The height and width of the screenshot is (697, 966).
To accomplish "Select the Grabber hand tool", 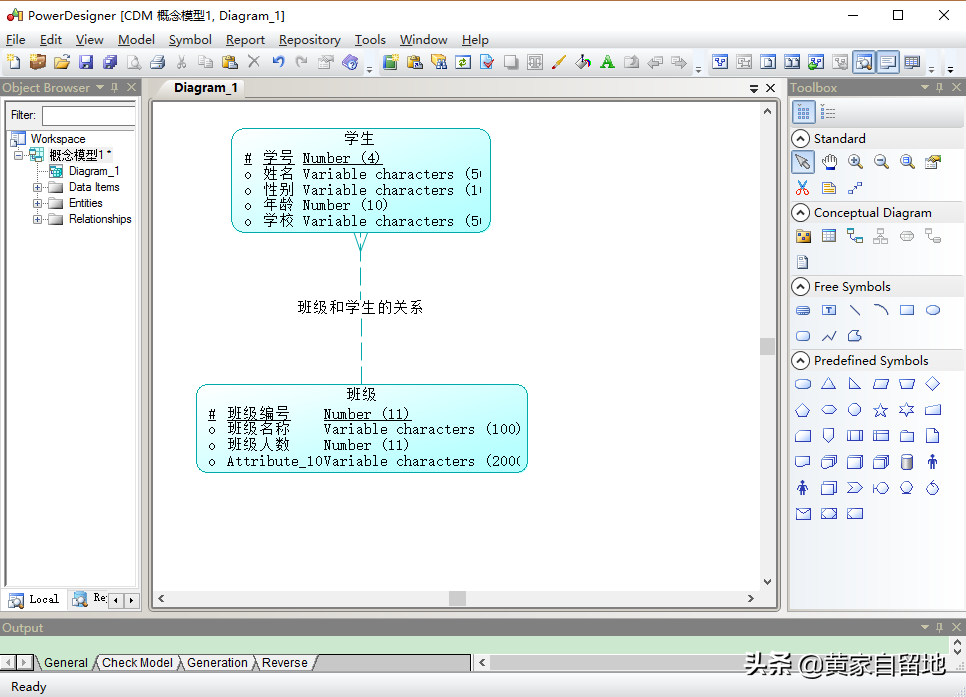I will 828,161.
